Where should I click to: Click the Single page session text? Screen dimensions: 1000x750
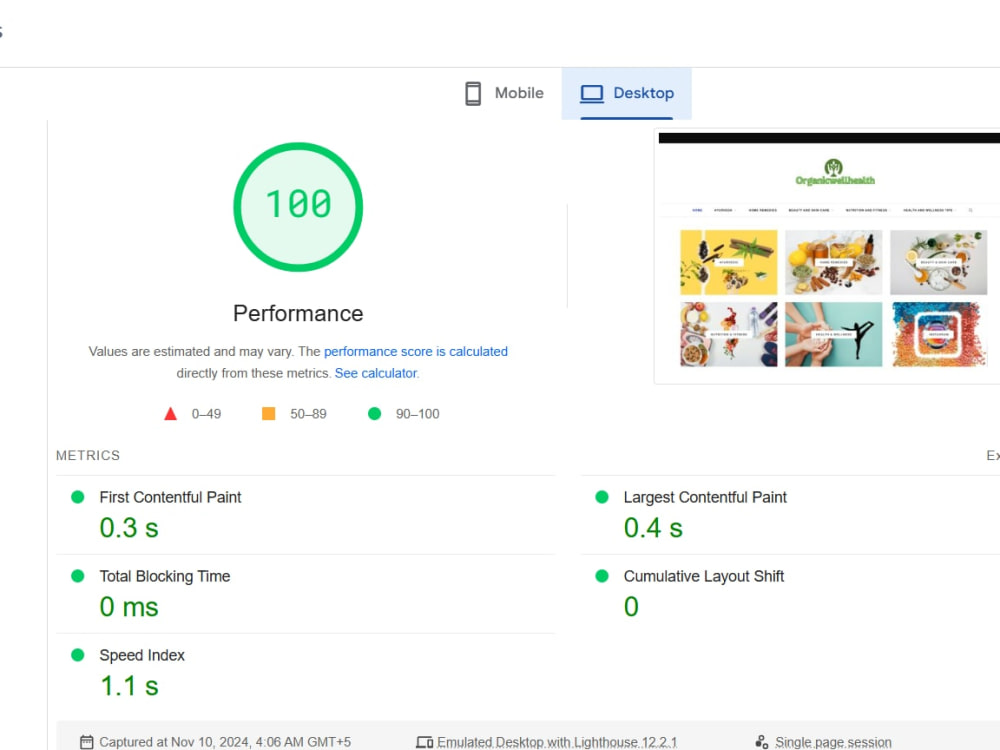pyautogui.click(x=833, y=742)
